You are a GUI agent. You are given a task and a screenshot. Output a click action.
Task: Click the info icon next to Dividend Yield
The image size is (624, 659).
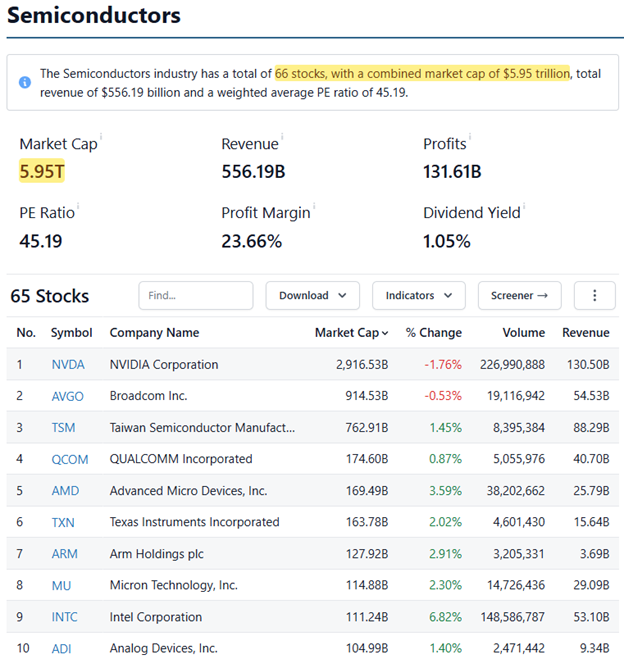click(524, 206)
